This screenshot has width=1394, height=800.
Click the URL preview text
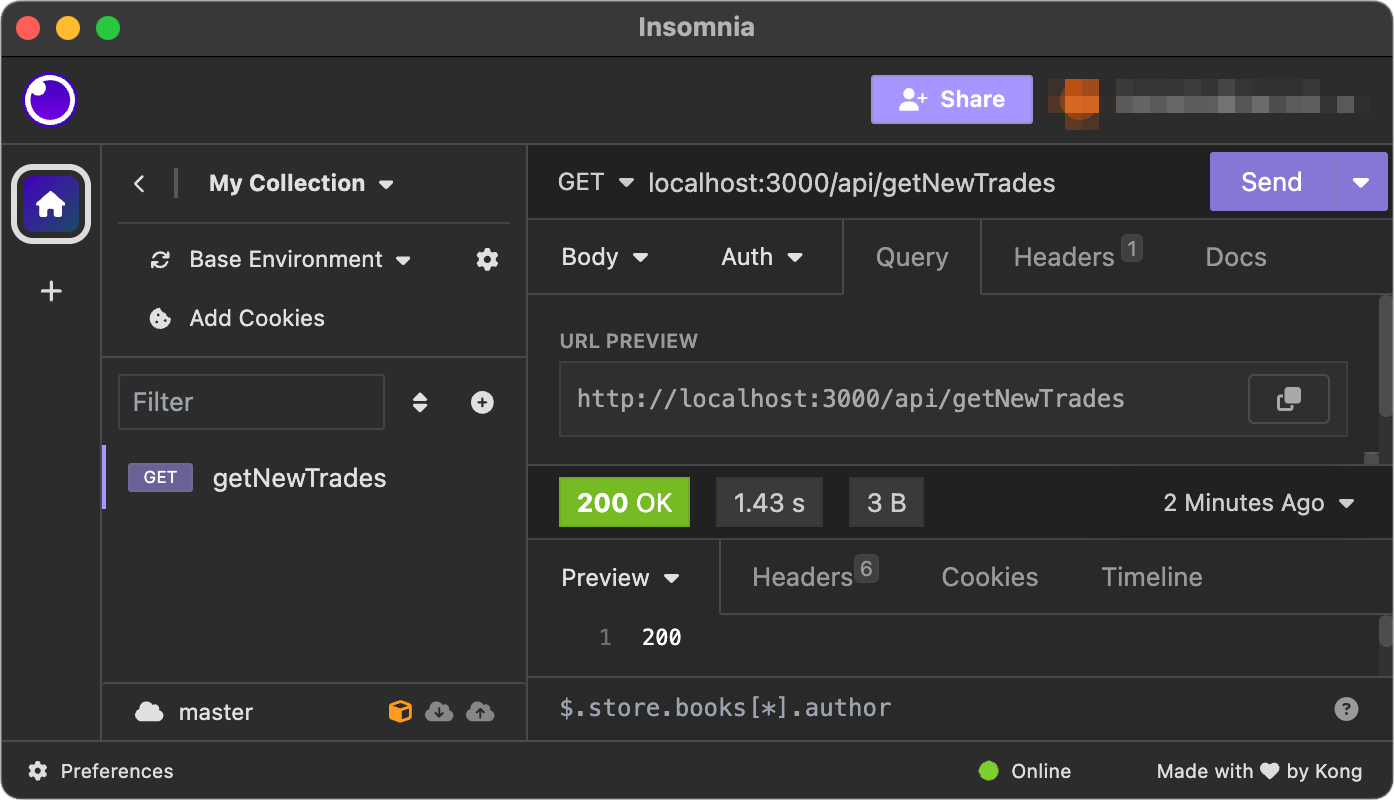[x=851, y=399]
